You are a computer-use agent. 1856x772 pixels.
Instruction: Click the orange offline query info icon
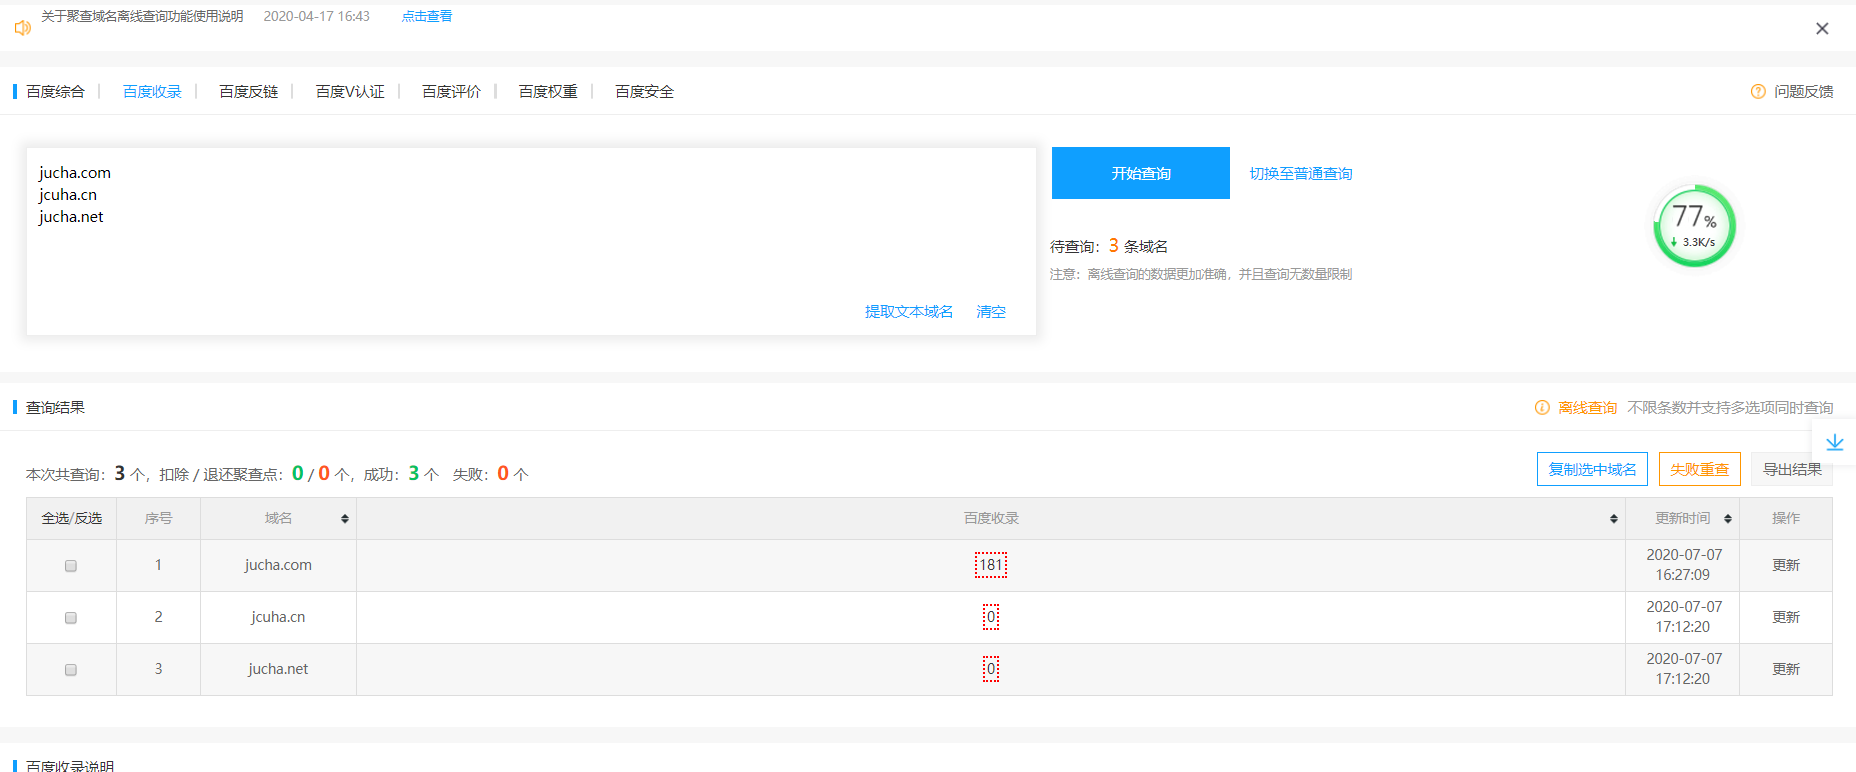pyautogui.click(x=1542, y=408)
